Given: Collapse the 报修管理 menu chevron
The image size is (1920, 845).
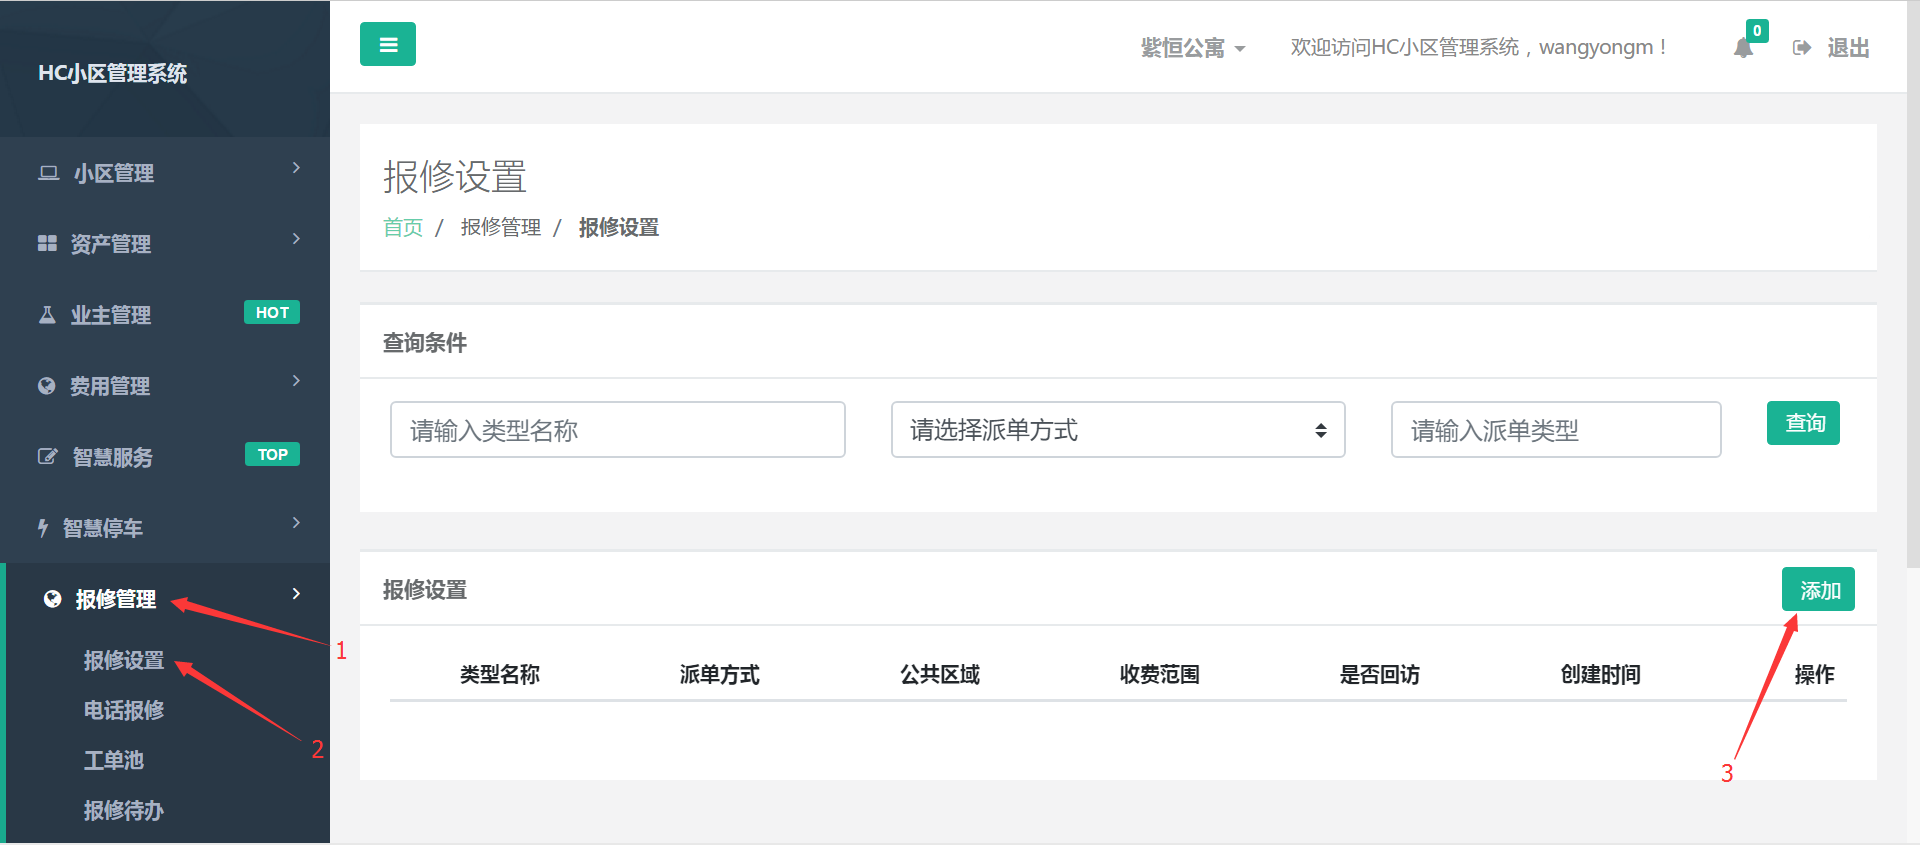Looking at the screenshot, I should tap(296, 594).
